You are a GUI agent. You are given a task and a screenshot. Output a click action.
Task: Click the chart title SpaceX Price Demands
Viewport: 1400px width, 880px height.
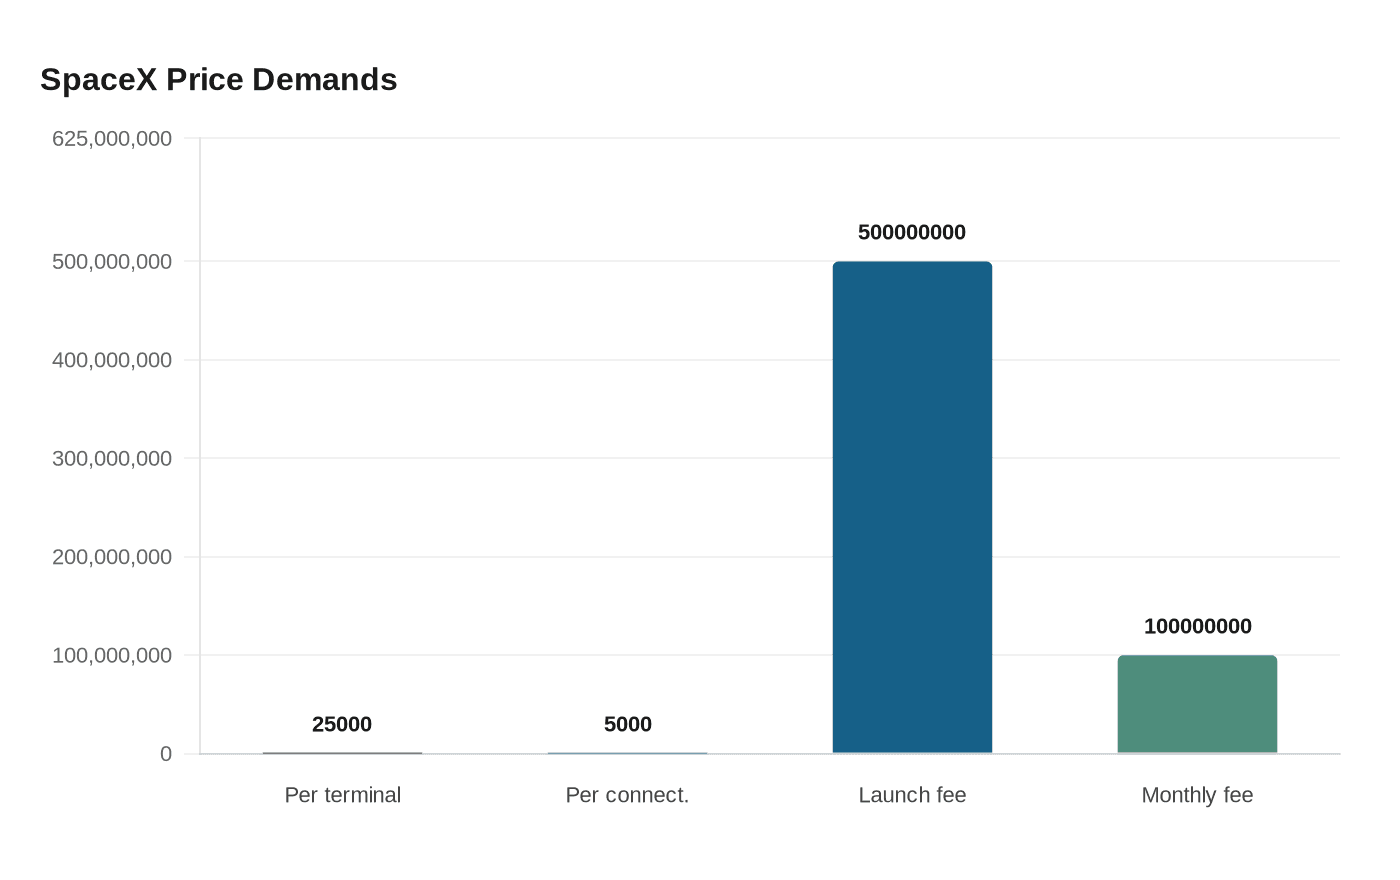pos(219,79)
